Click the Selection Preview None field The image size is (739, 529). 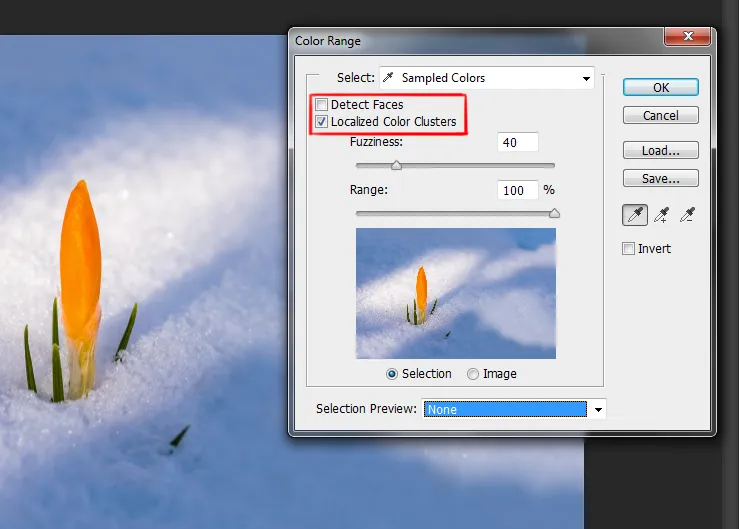[x=505, y=409]
